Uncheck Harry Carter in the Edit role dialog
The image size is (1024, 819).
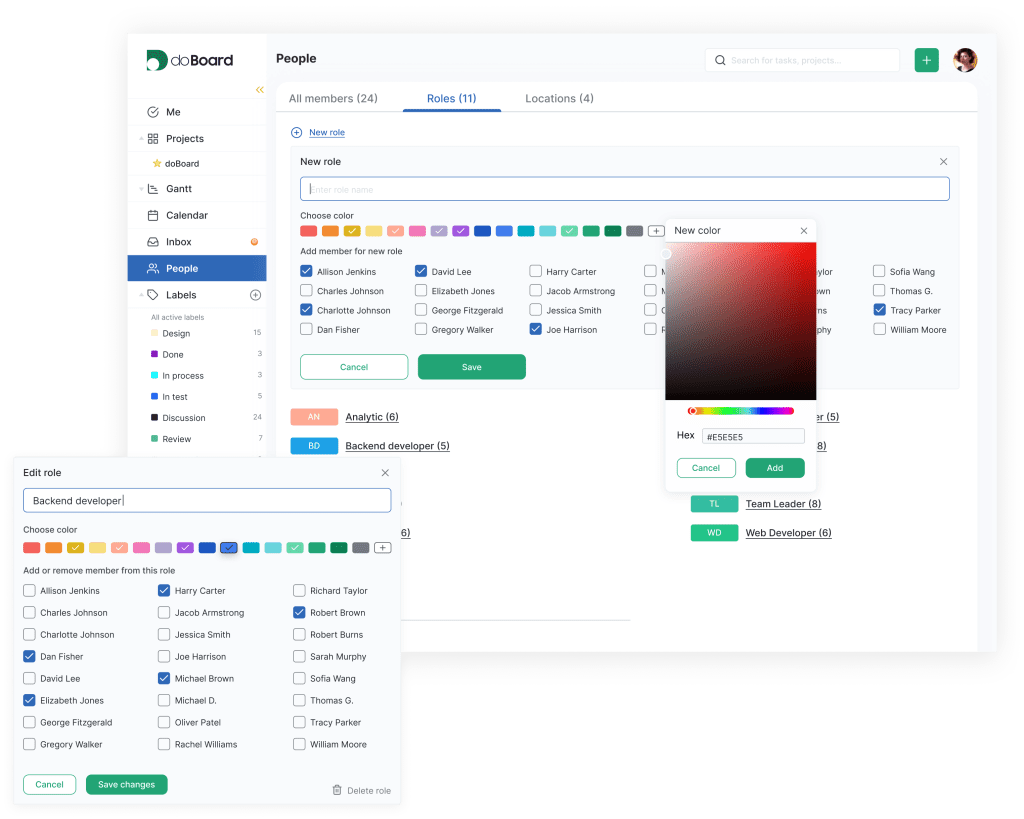(164, 590)
